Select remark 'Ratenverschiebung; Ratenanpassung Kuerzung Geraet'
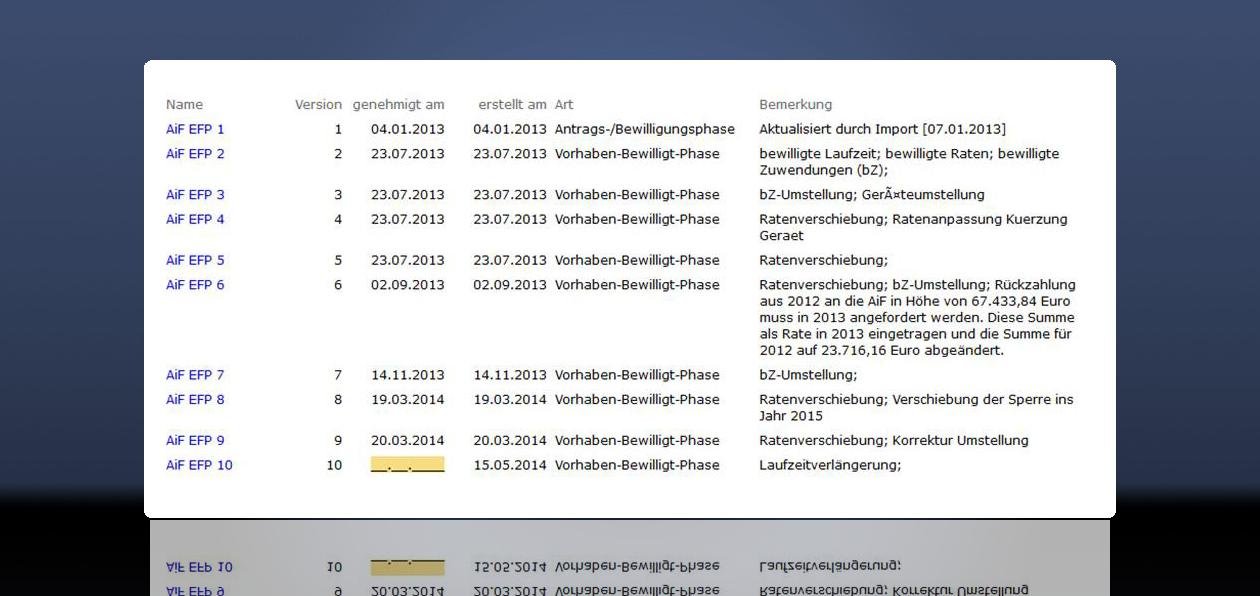The height and width of the screenshot is (596, 1260). 913,227
